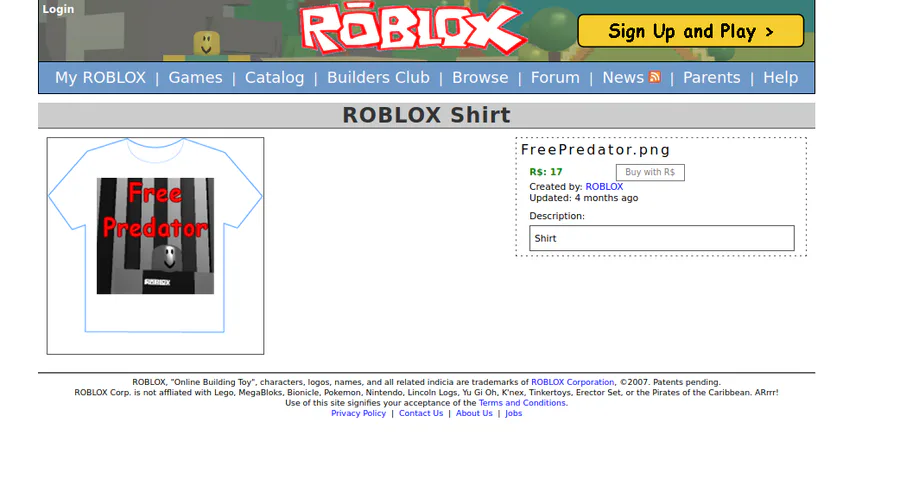Image resolution: width=900 pixels, height=479 pixels.
Task: Click the Login link
Action: tap(58, 9)
